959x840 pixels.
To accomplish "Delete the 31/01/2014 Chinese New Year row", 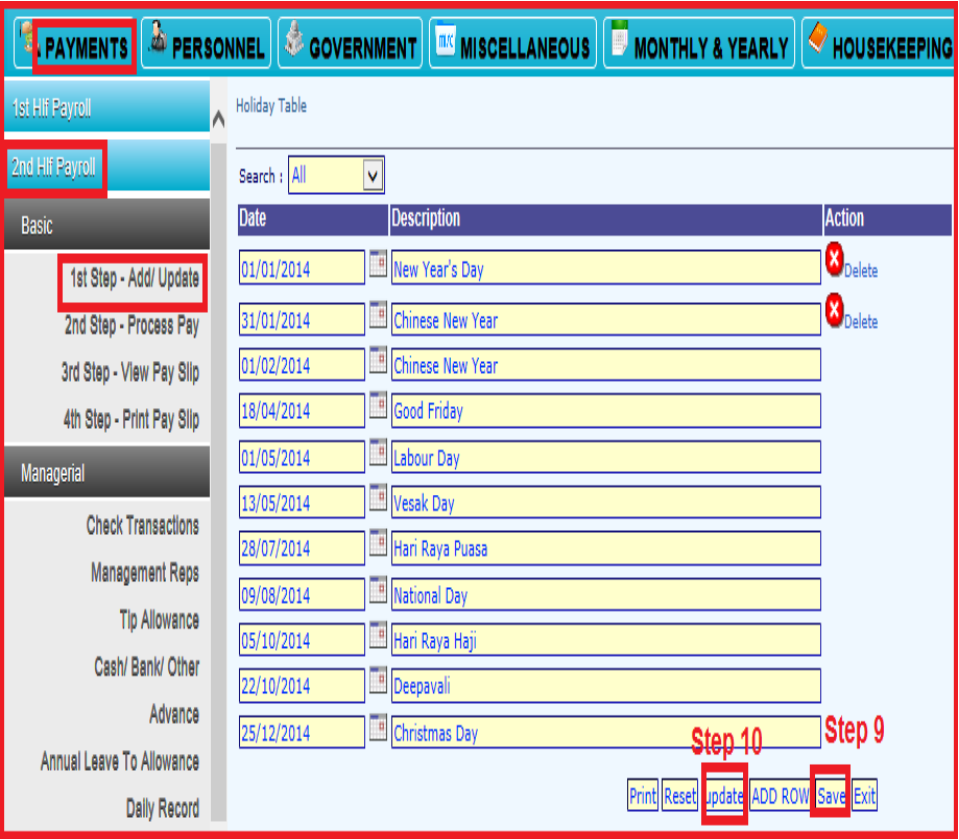I will pos(835,314).
